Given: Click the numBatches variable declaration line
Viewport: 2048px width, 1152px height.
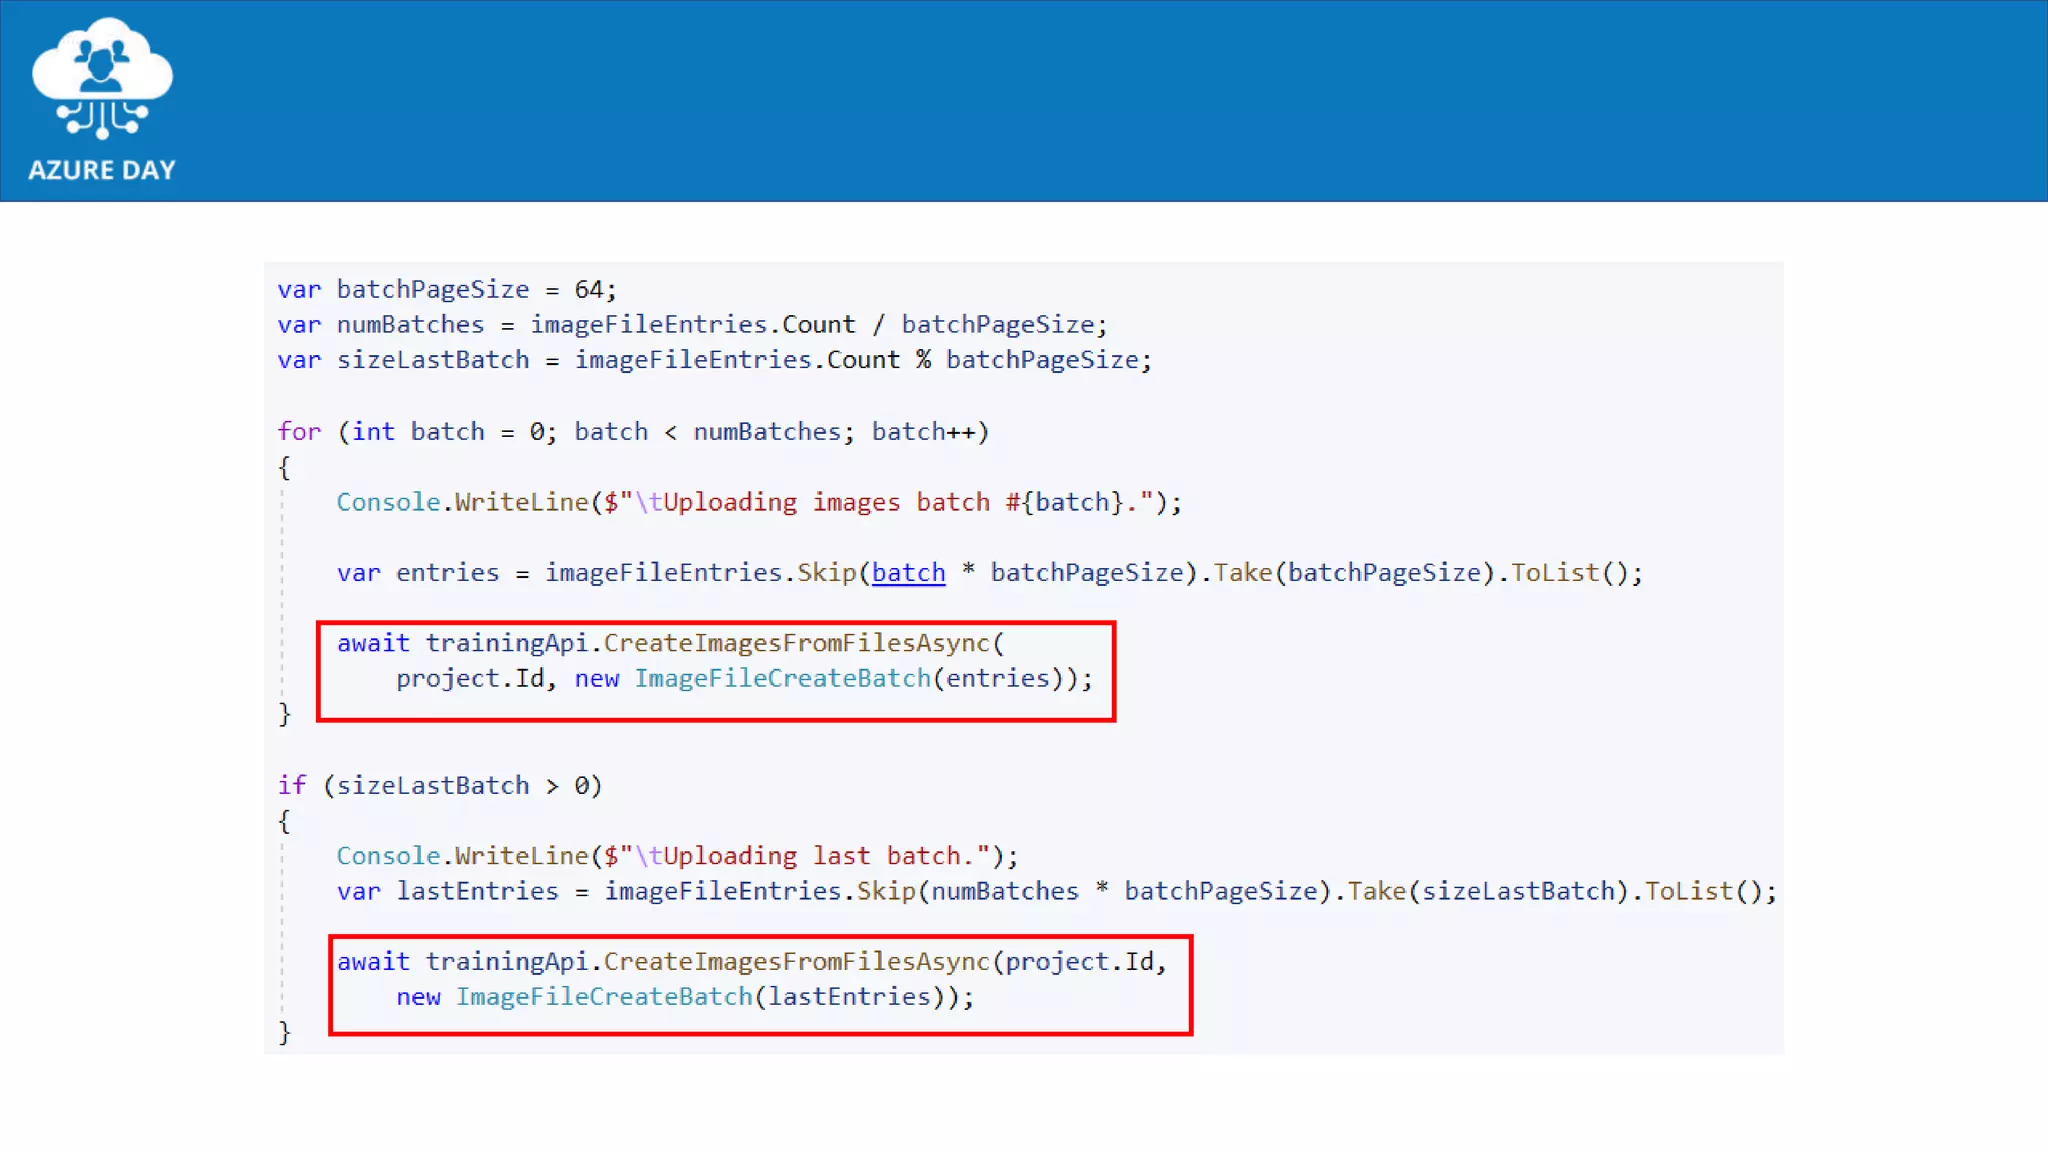Looking at the screenshot, I should [690, 325].
